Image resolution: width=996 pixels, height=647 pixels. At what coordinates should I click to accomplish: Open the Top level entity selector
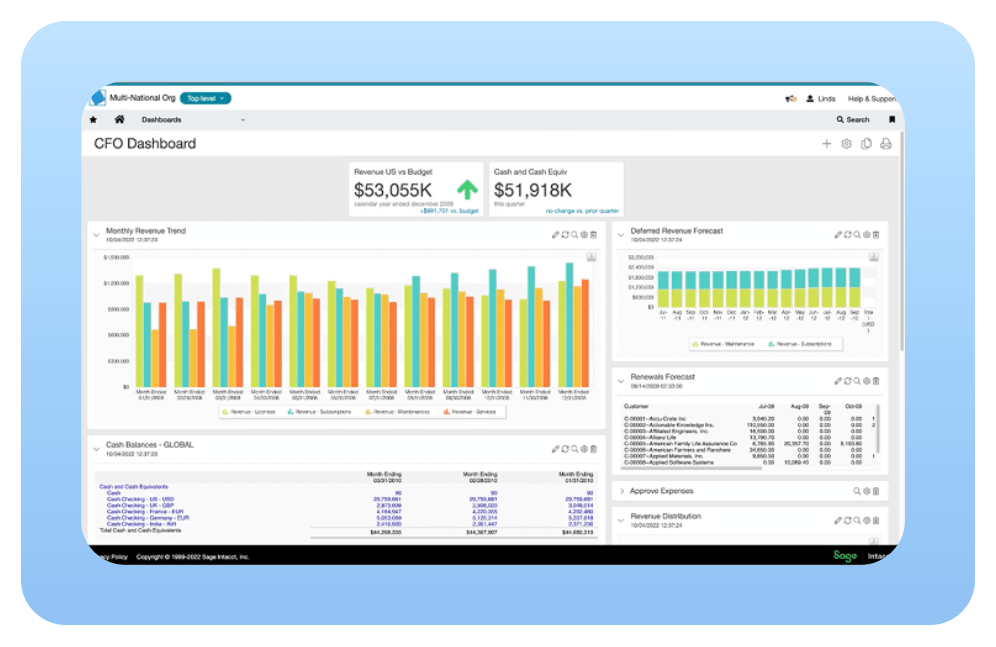point(205,98)
